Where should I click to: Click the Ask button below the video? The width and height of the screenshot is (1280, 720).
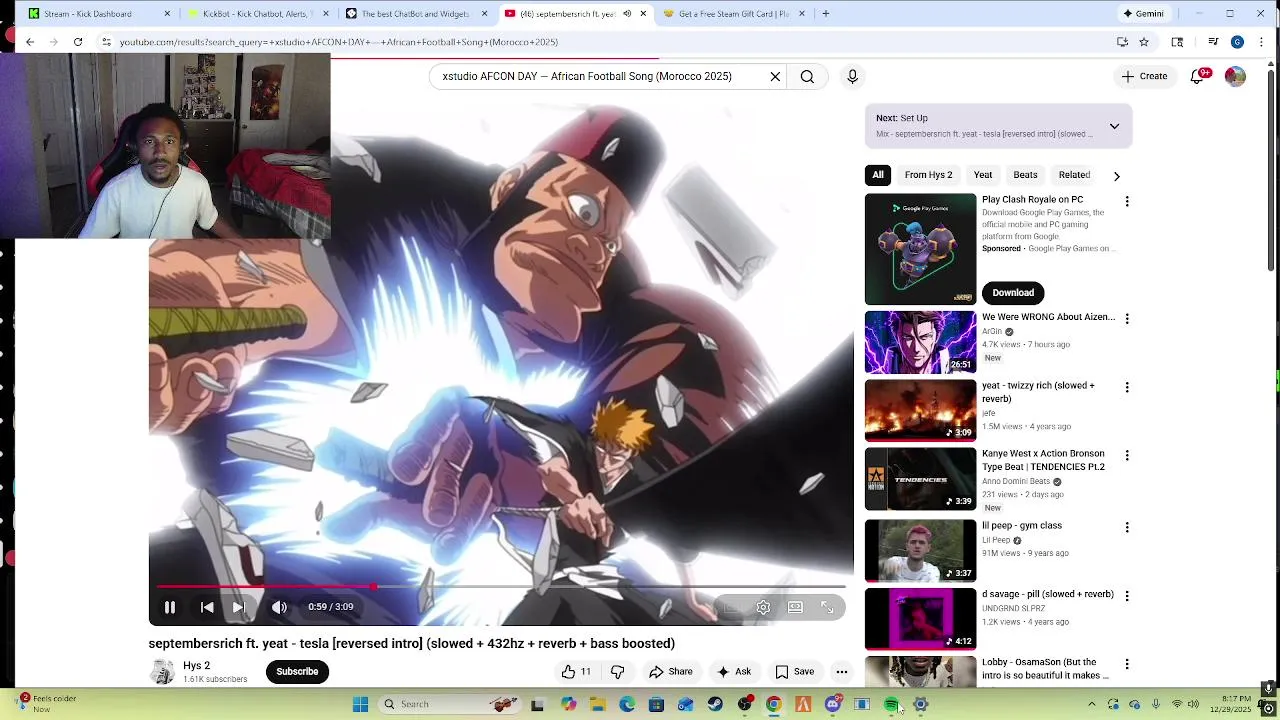click(733, 672)
